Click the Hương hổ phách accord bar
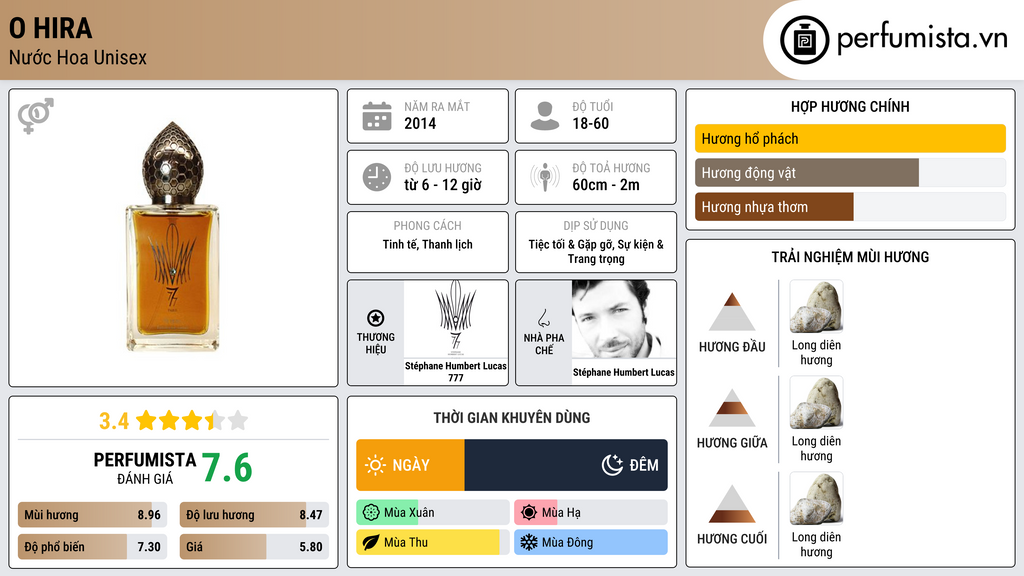This screenshot has height=576, width=1024. tap(850, 138)
